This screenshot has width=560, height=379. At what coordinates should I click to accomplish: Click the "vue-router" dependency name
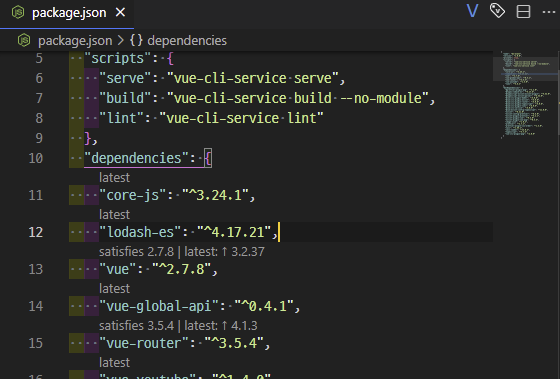[x=144, y=343]
